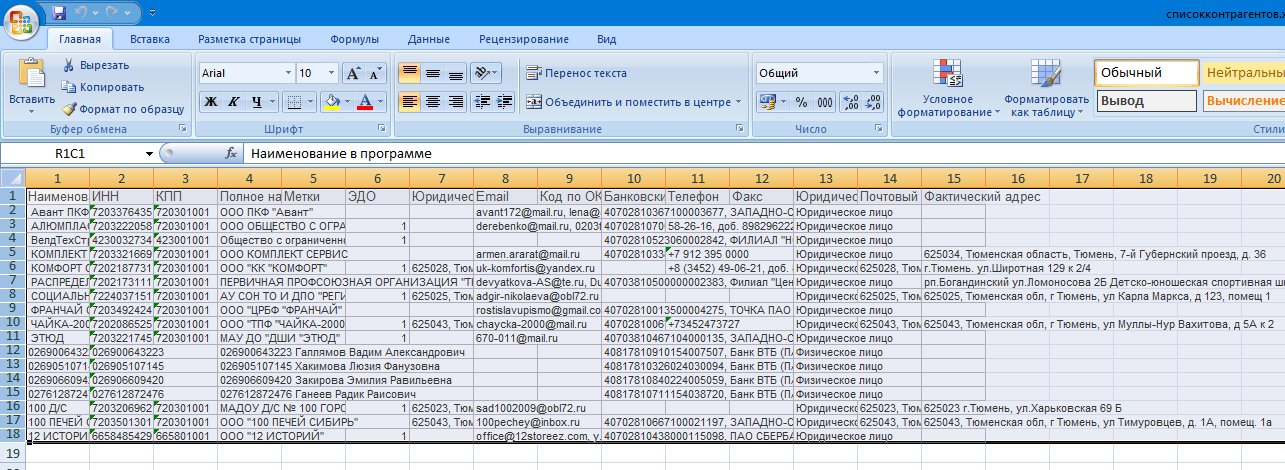Click the fx insert function button
Viewport: 1285px width, 470px height.
tap(231, 154)
